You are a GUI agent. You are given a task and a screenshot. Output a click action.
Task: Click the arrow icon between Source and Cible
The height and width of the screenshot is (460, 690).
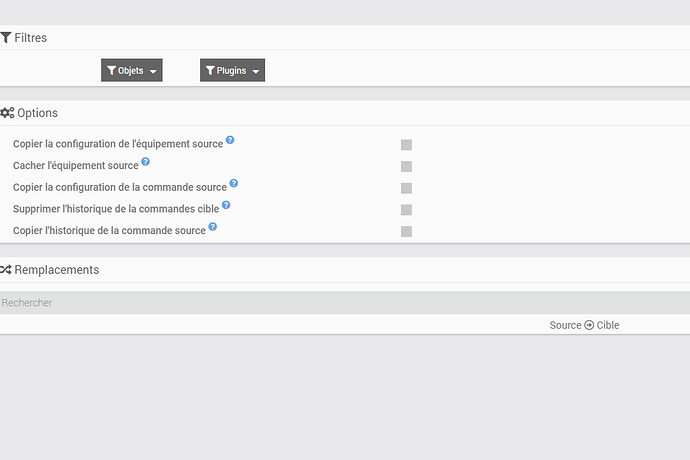[589, 325]
